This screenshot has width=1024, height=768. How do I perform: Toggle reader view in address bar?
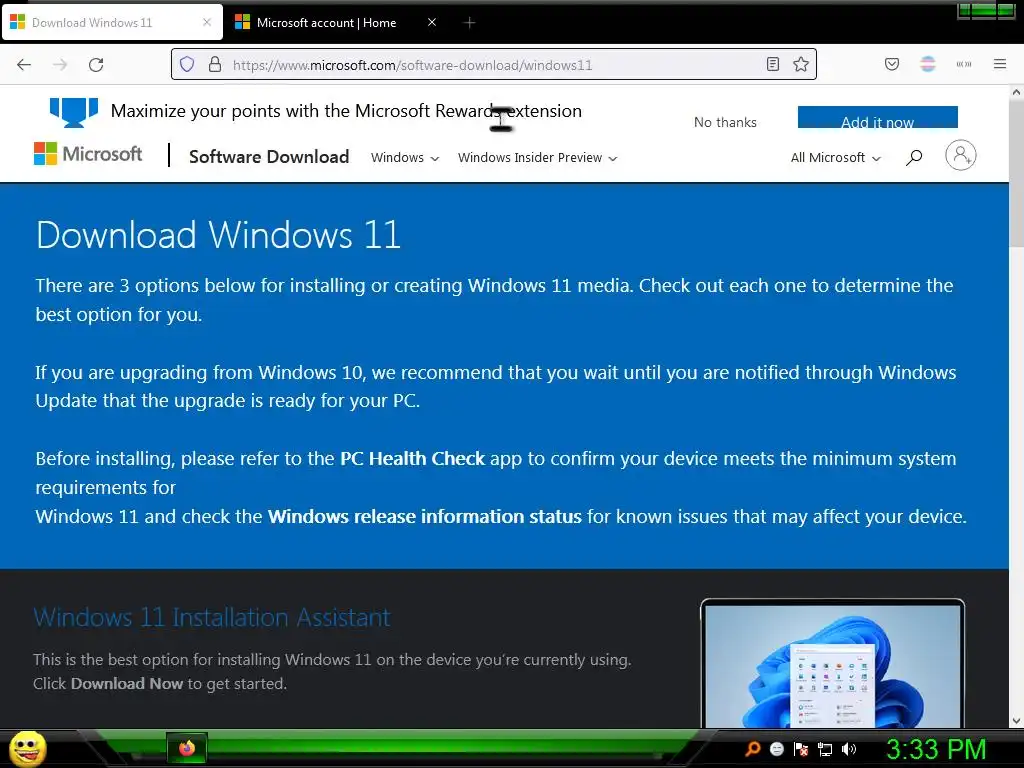[x=773, y=65]
